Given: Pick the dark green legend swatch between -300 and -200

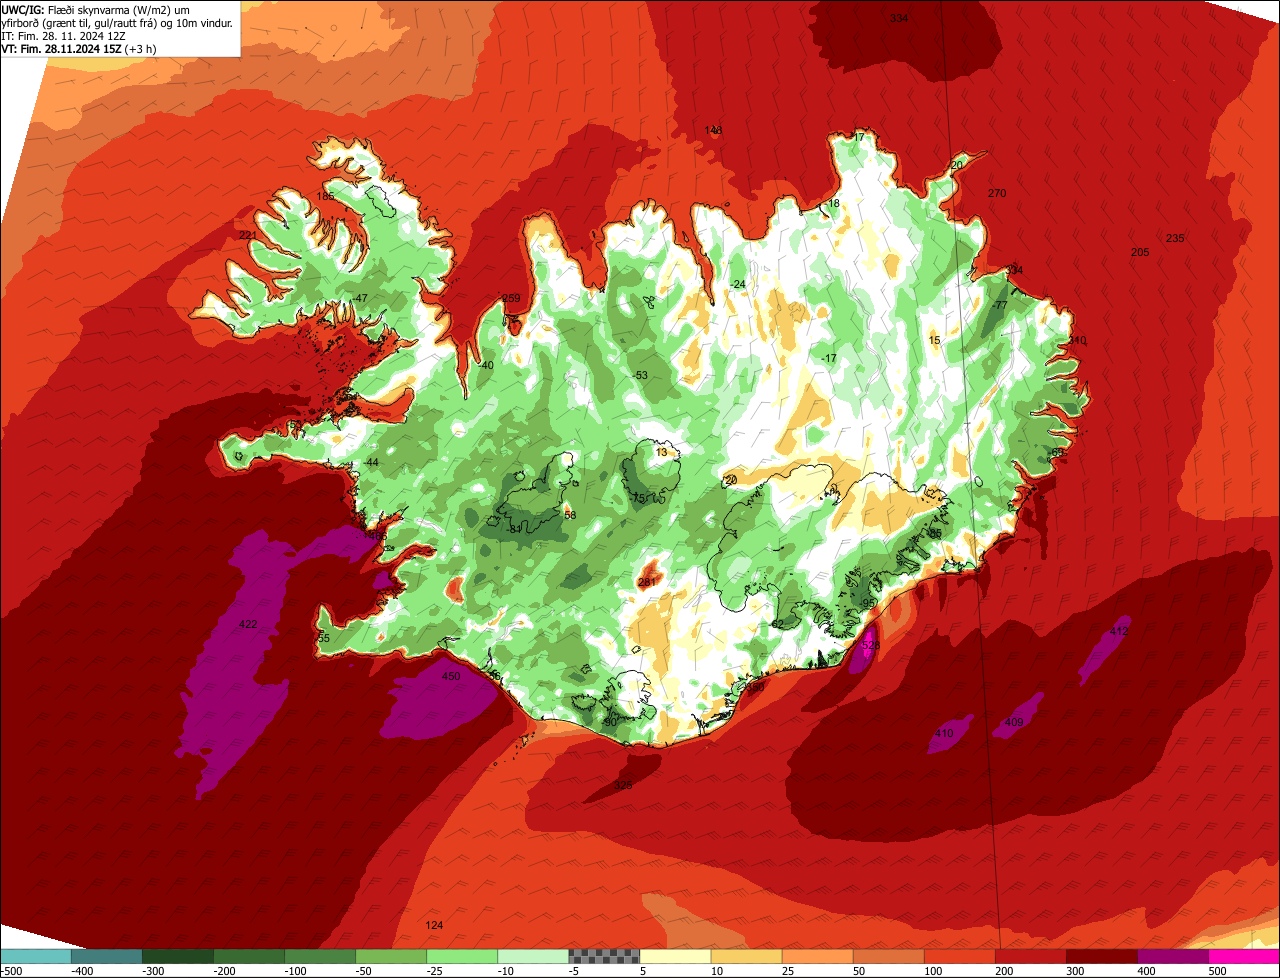Looking at the screenshot, I should [178, 956].
